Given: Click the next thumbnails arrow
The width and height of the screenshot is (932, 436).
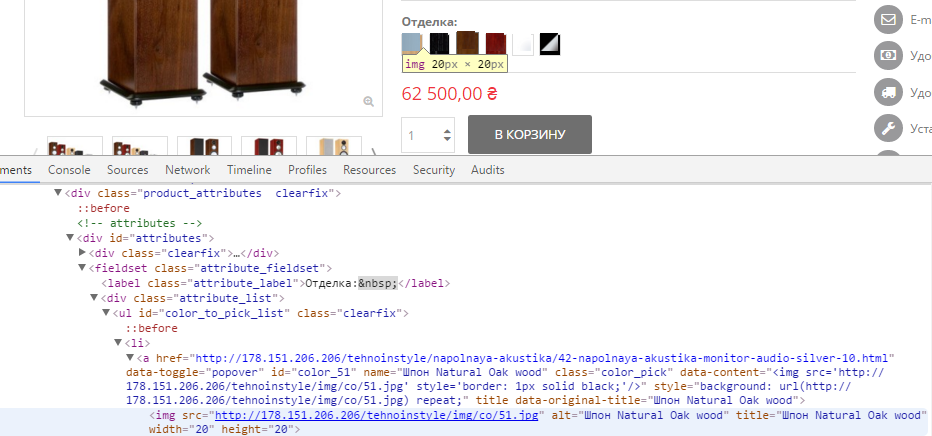Looking at the screenshot, I should 373,151.
